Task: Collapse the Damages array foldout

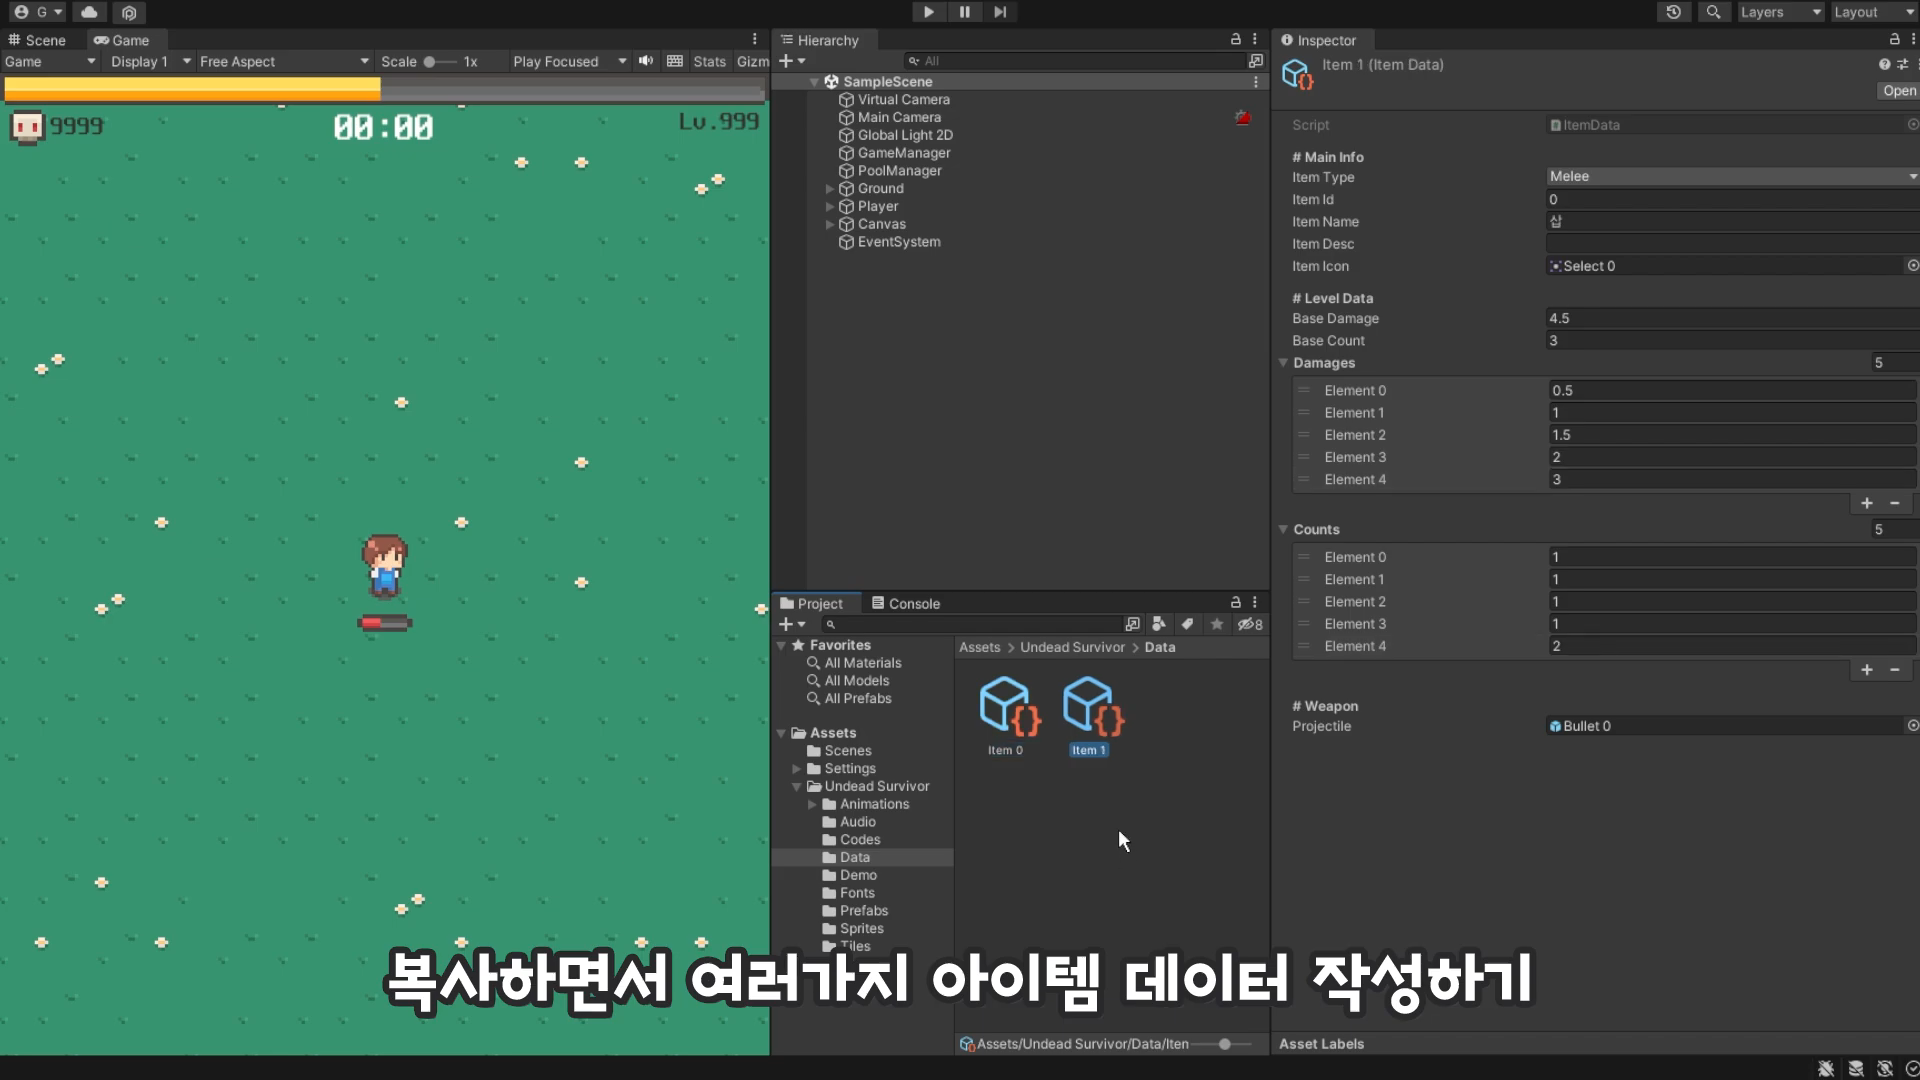Action: click(1283, 363)
